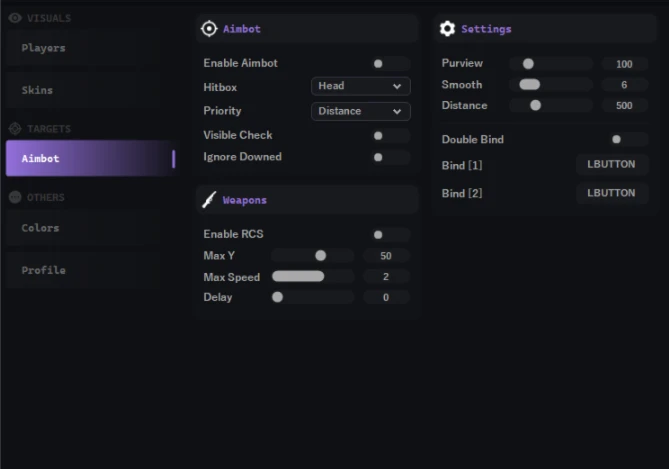Turn on the Visible Check toggle
The image size is (669, 469).
pos(390,136)
